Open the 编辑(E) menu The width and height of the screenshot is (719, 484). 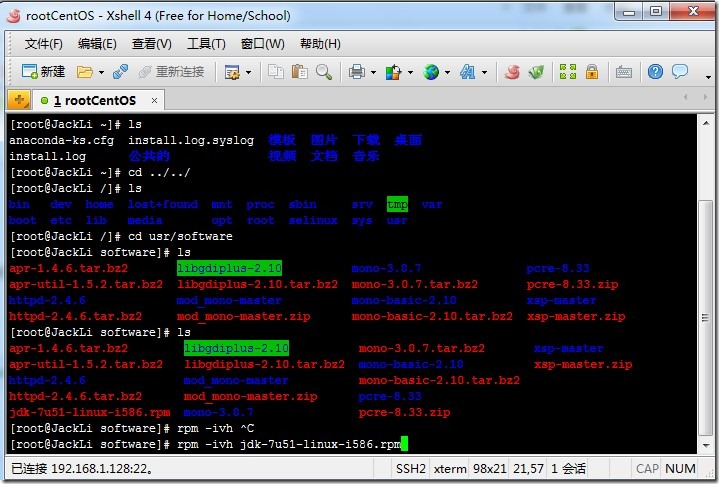coord(97,44)
